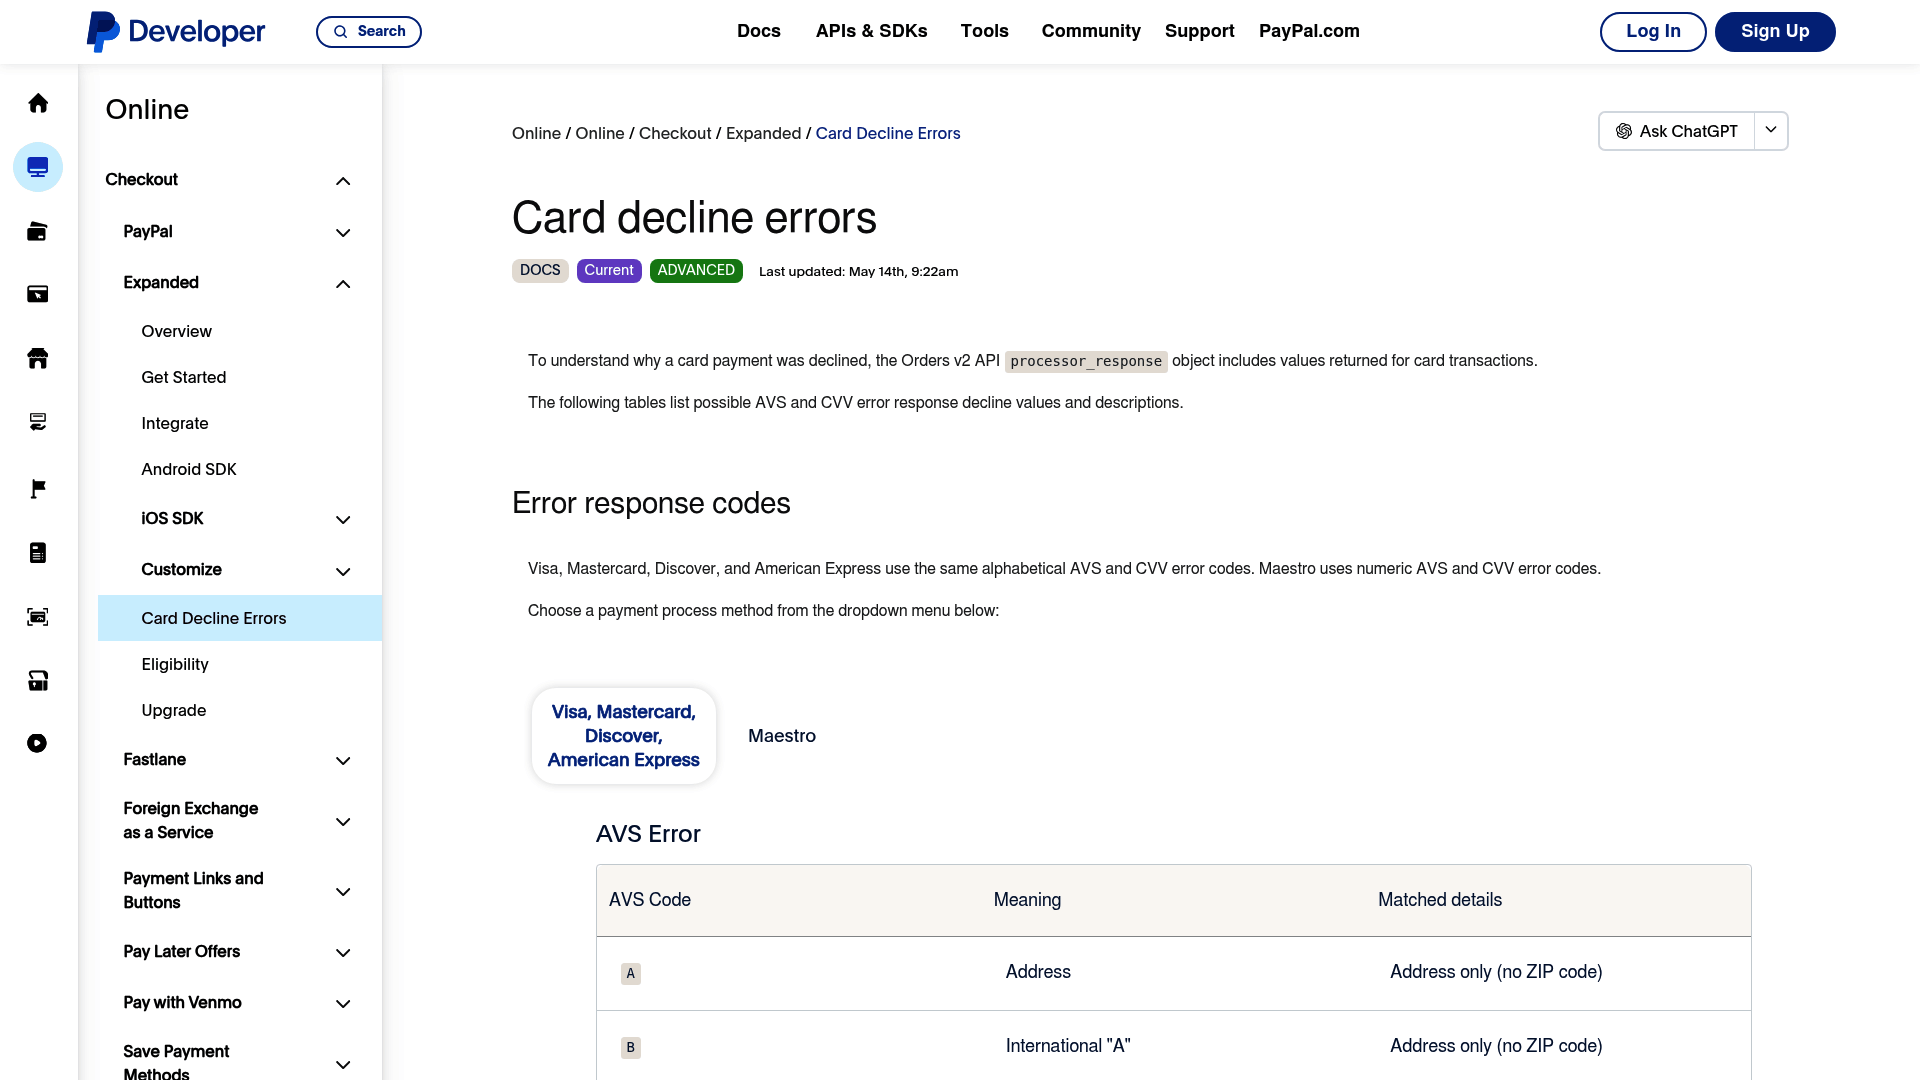Click the AVS Code column header
This screenshot has height=1080, width=1920.
[650, 900]
